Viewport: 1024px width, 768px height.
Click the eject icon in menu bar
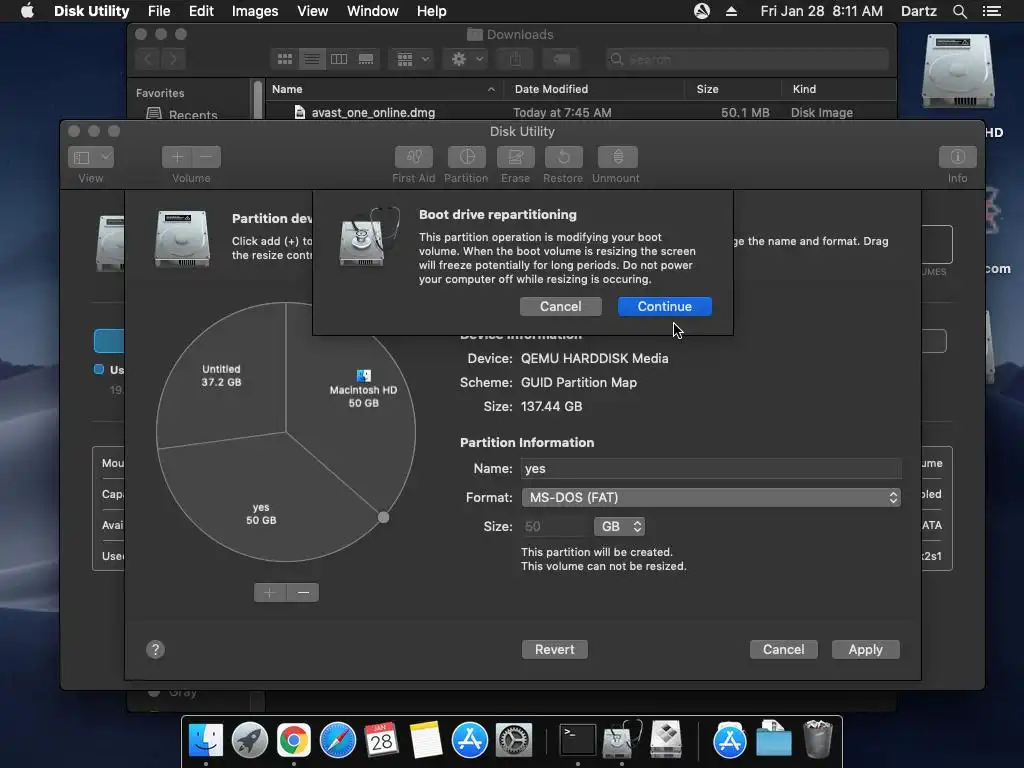point(731,11)
